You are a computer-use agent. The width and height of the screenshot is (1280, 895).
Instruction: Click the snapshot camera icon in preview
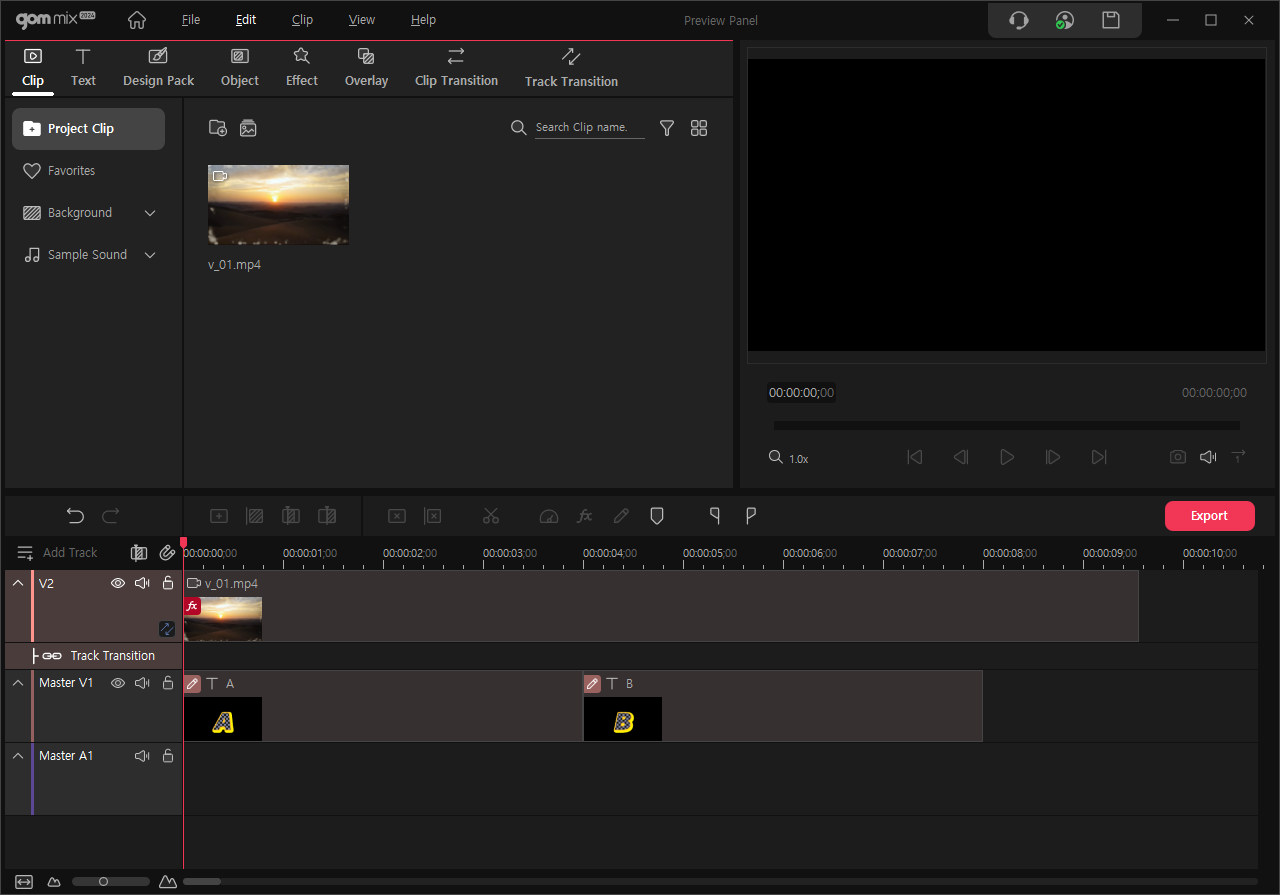tap(1178, 457)
